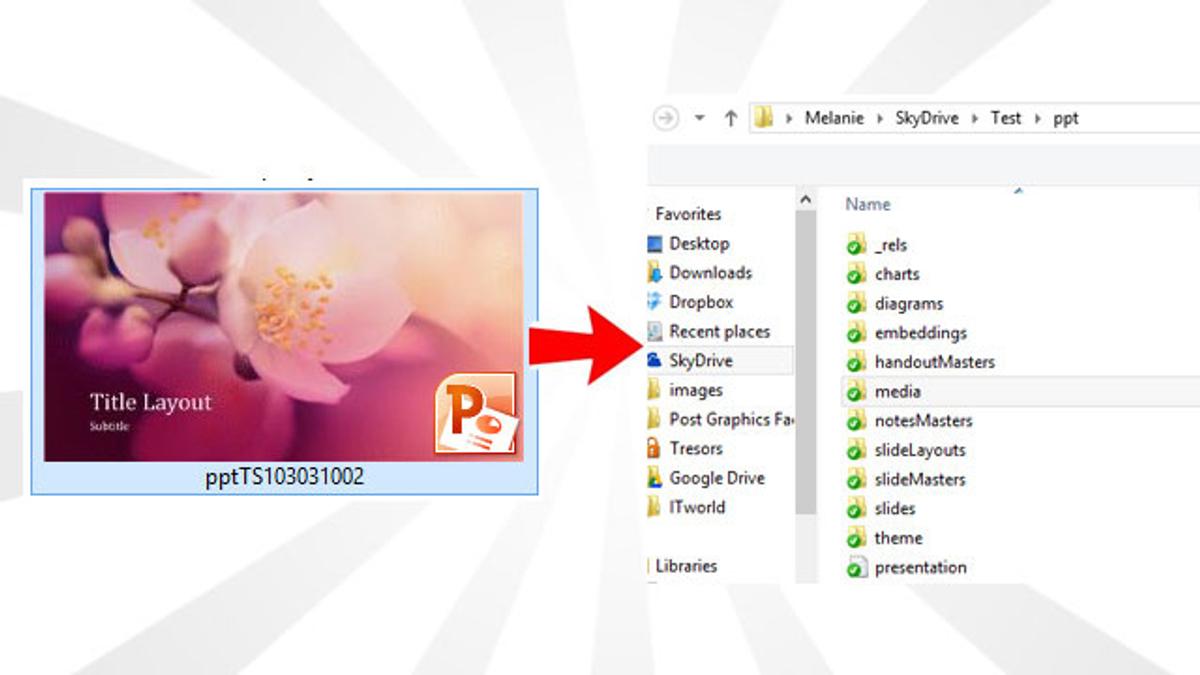Open the theme folder icon
The width and height of the screenshot is (1200, 675).
(x=855, y=538)
